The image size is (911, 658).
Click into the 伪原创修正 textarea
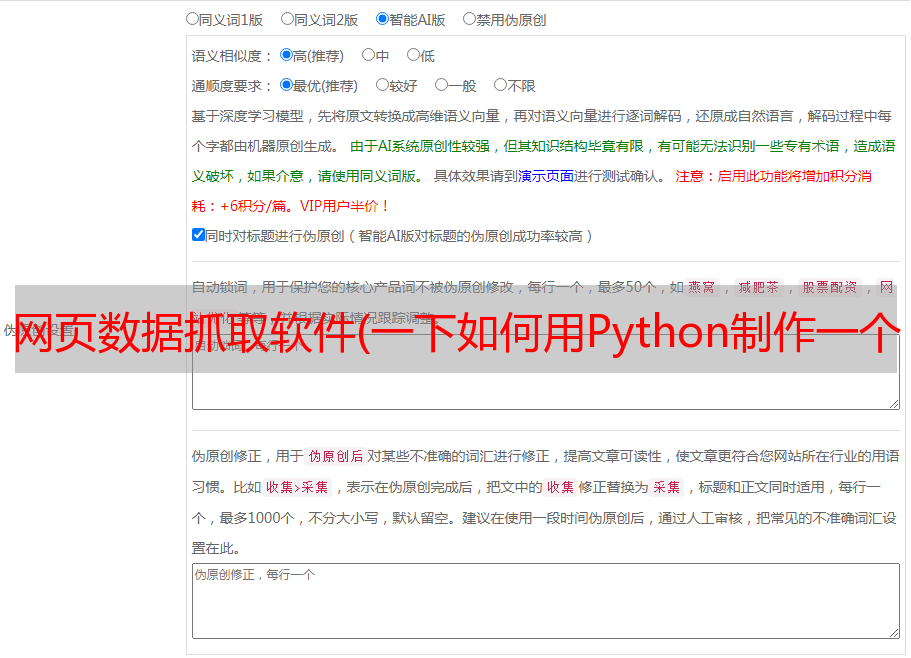[x=546, y=601]
